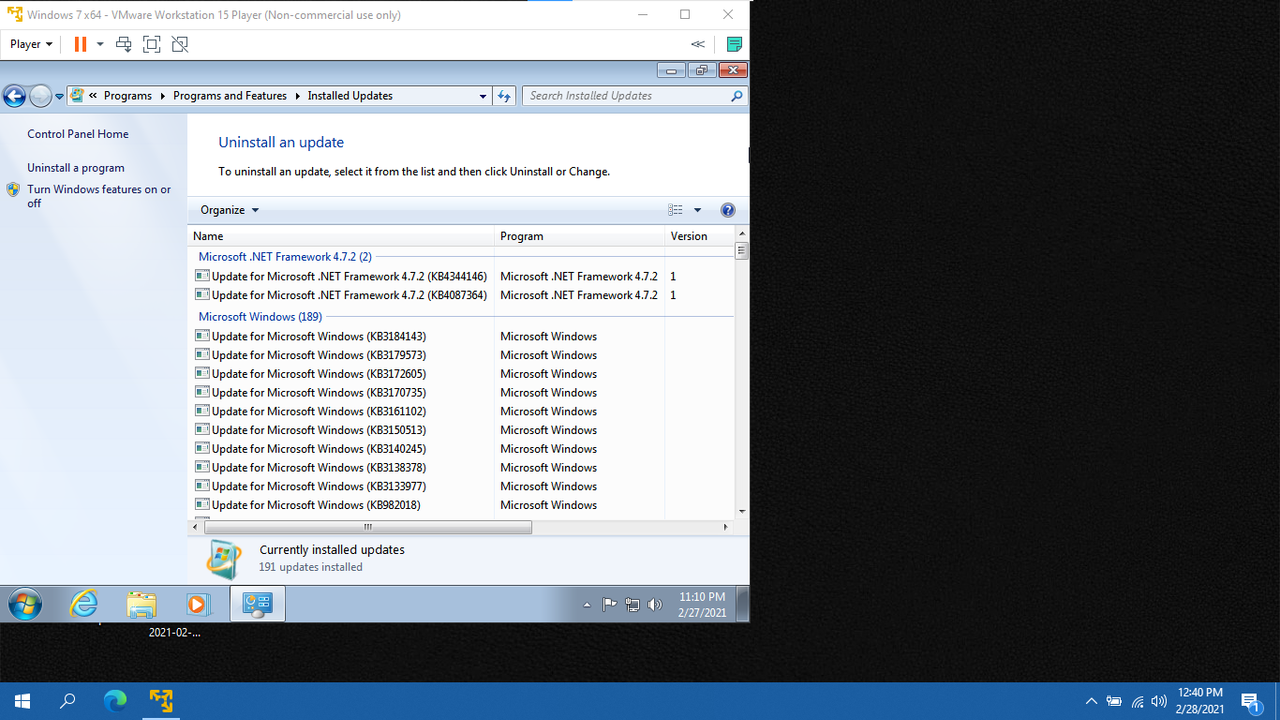This screenshot has height=720, width=1280.
Task: Select update KB4087364 row
Action: 461,295
